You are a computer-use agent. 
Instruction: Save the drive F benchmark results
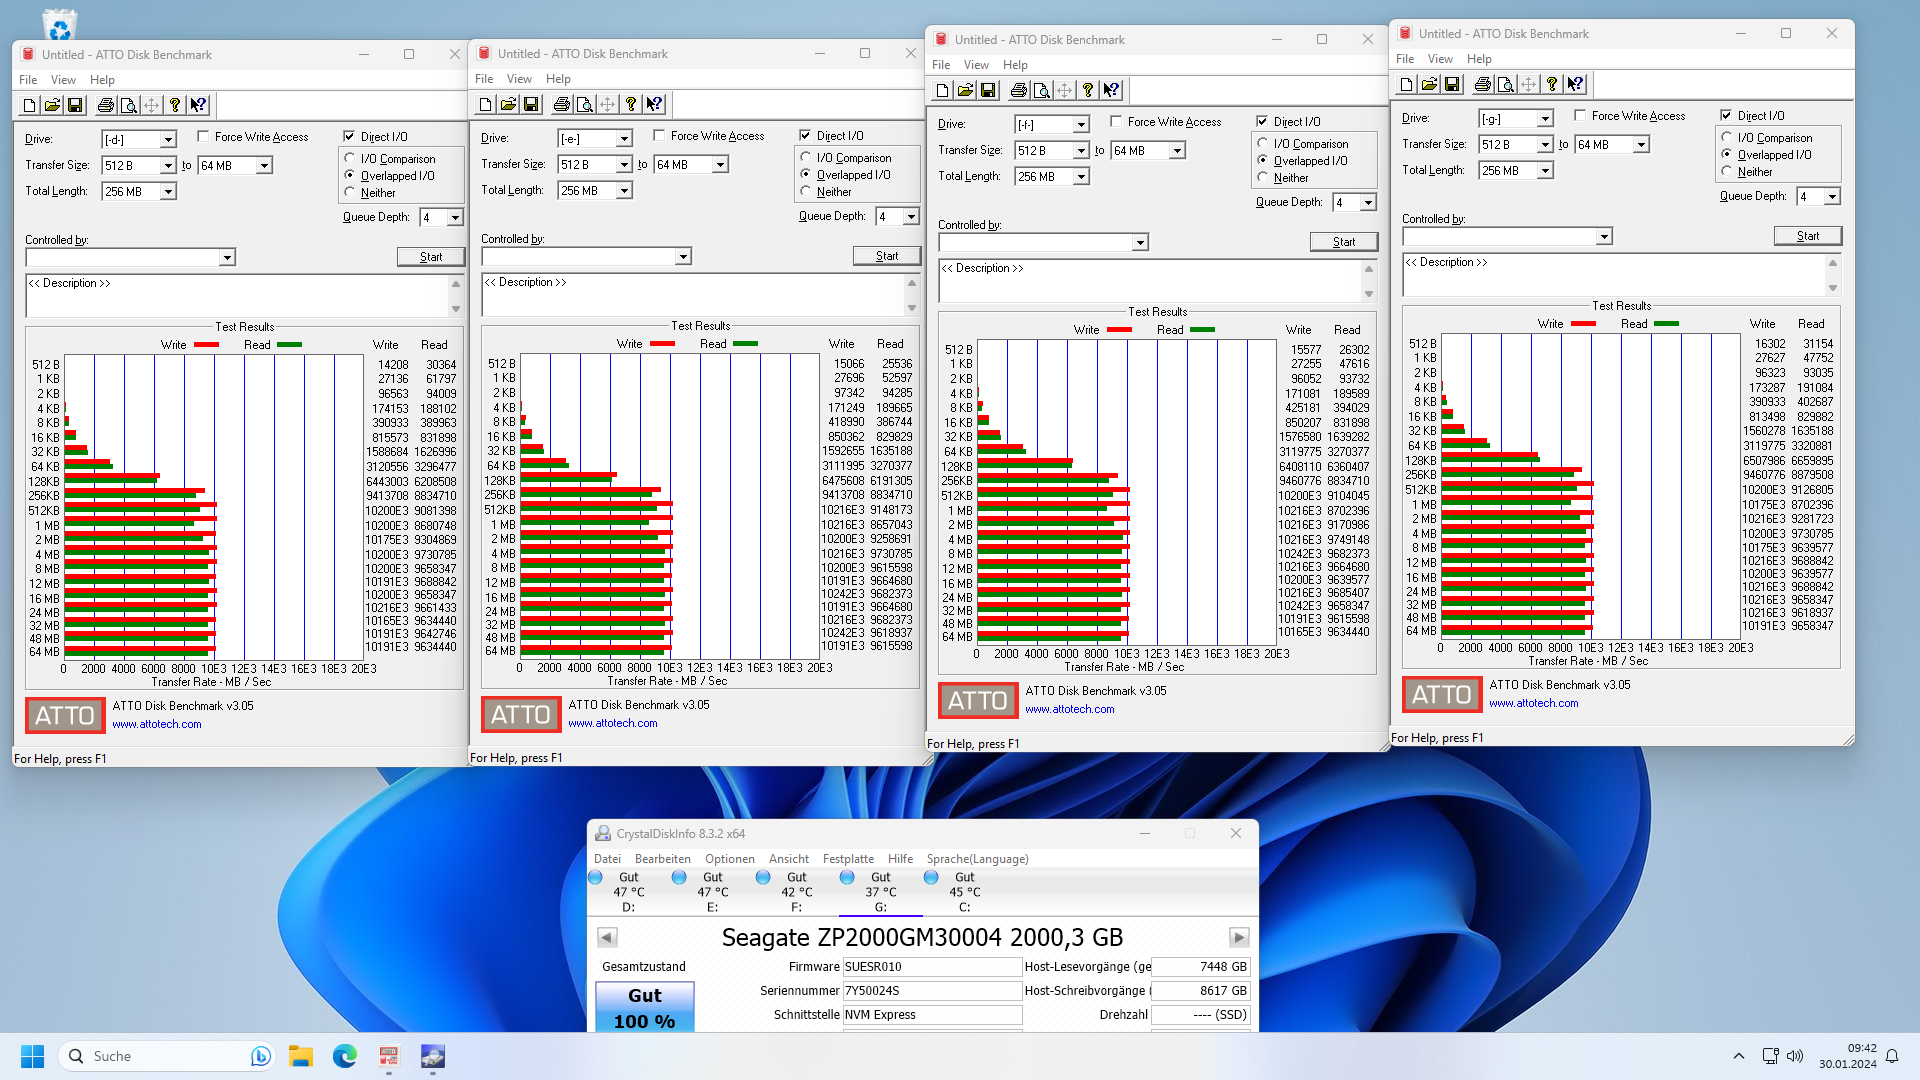[988, 90]
